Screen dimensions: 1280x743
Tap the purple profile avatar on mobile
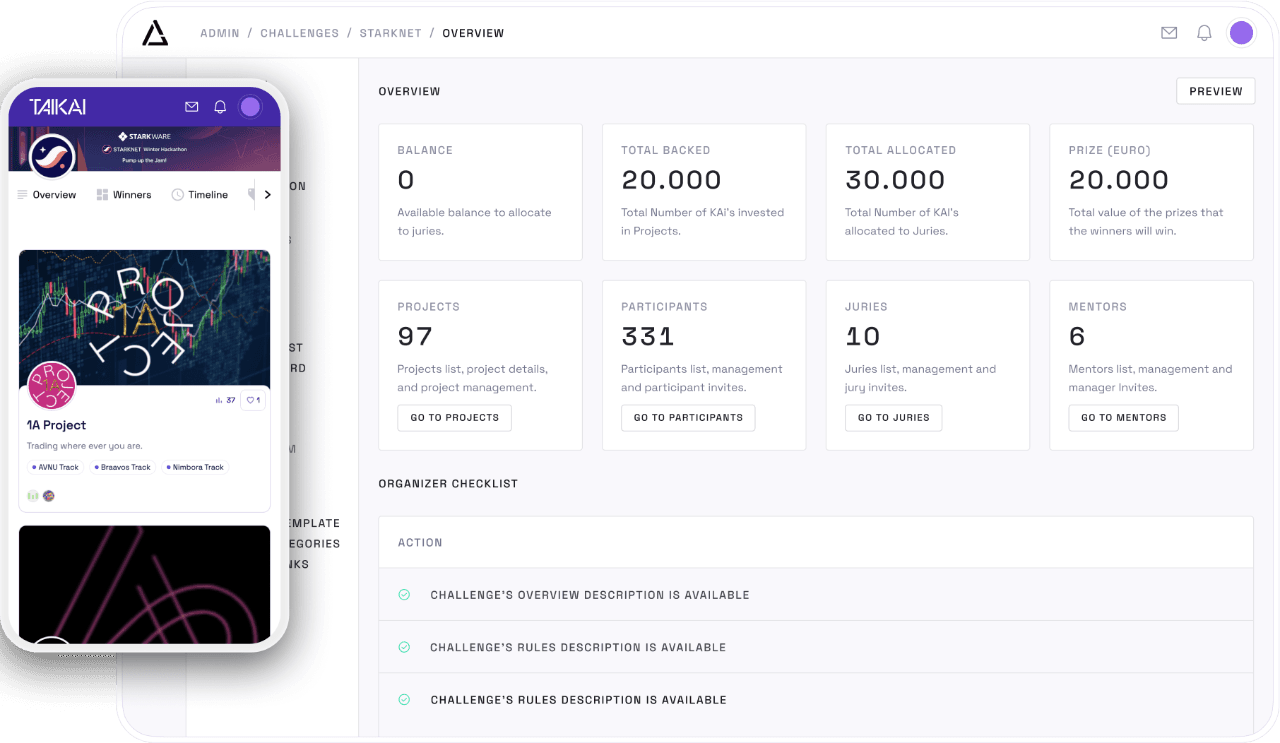tap(250, 107)
